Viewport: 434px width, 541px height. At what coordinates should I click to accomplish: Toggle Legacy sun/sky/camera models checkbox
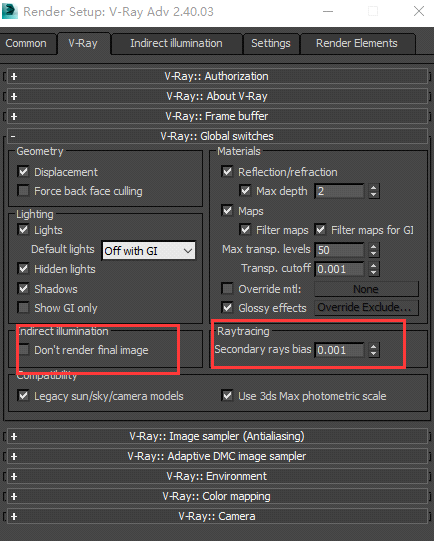coord(23,395)
